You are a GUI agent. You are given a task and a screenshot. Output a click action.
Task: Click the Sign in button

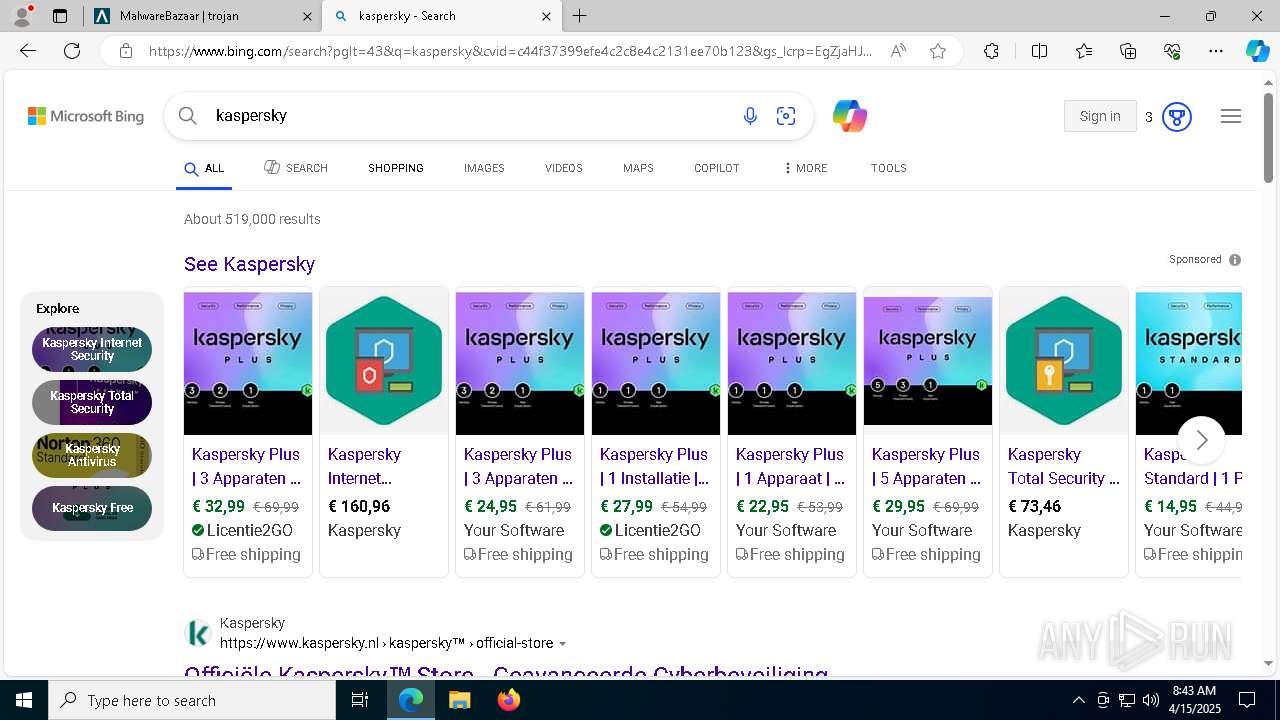click(1100, 116)
